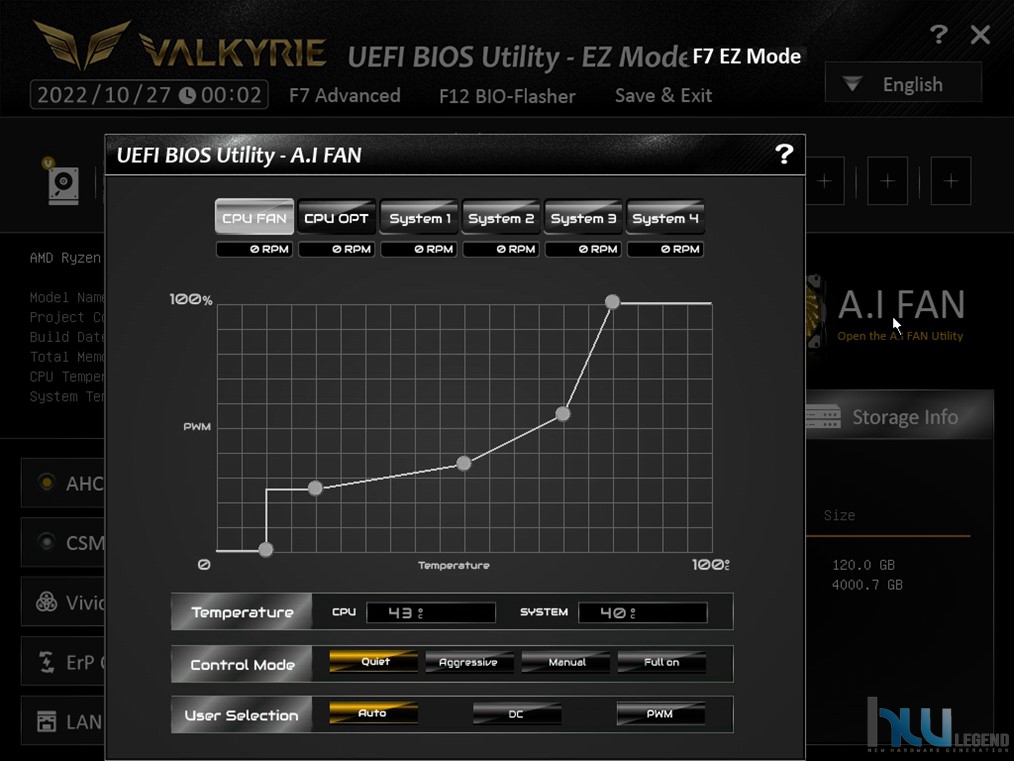Click the second fan curve control point from the left
Viewport: 1014px width, 761px height.
tap(315, 488)
